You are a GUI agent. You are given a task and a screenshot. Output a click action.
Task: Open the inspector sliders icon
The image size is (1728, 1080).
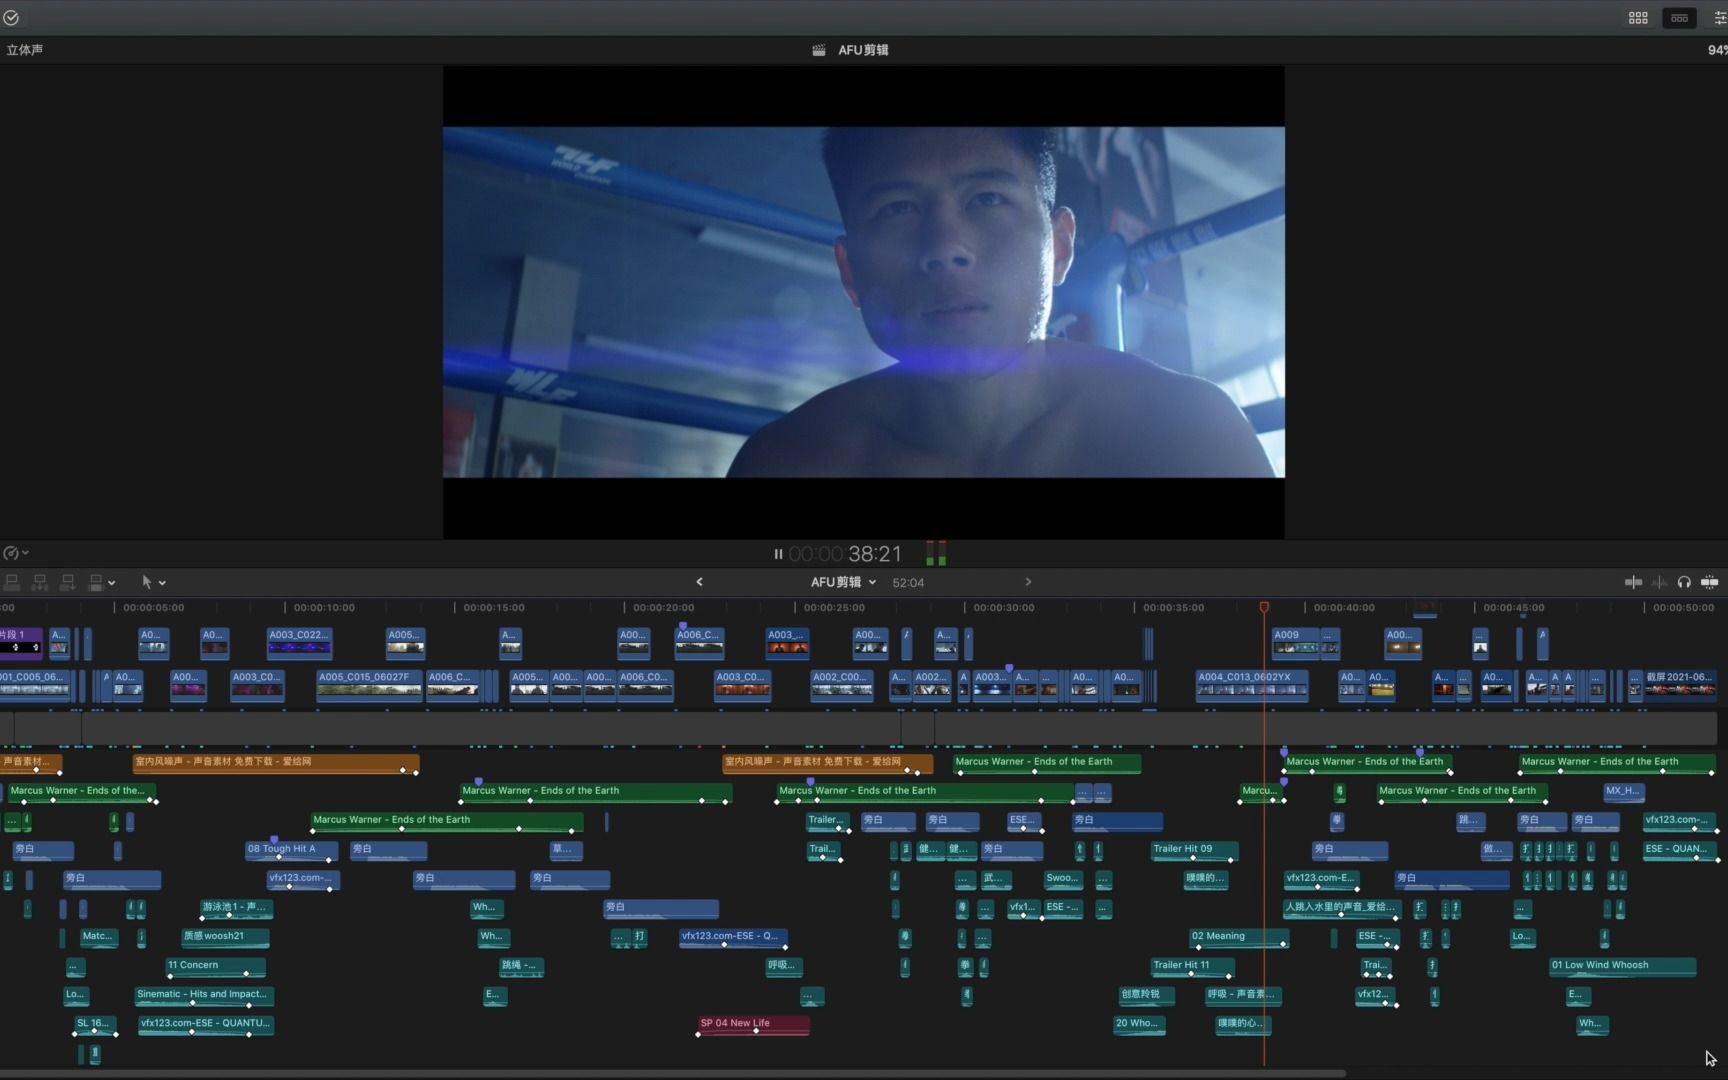[x=1719, y=18]
